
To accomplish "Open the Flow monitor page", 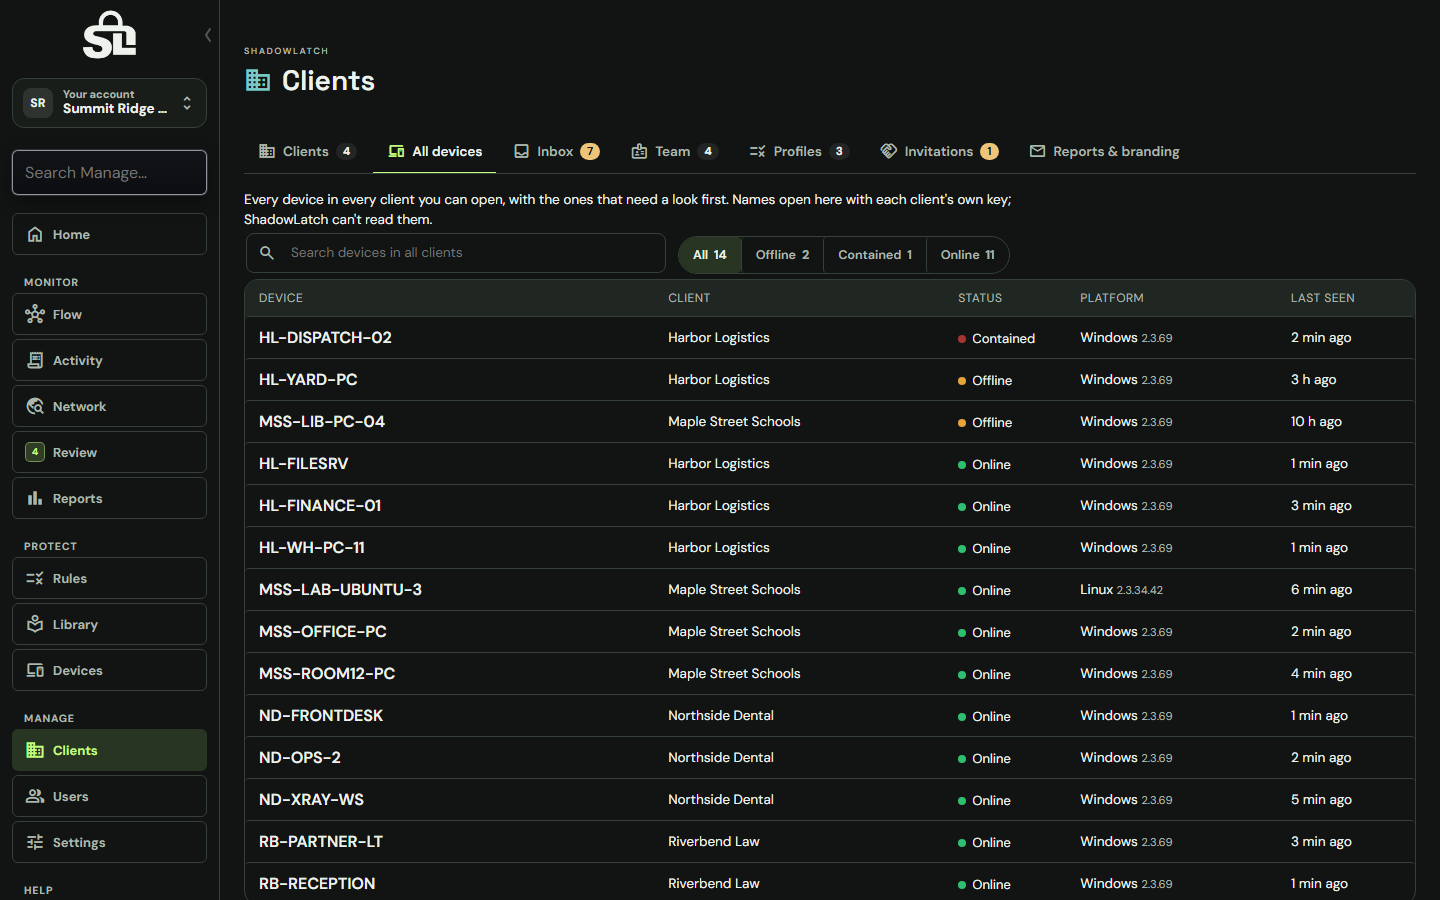I will (x=109, y=314).
